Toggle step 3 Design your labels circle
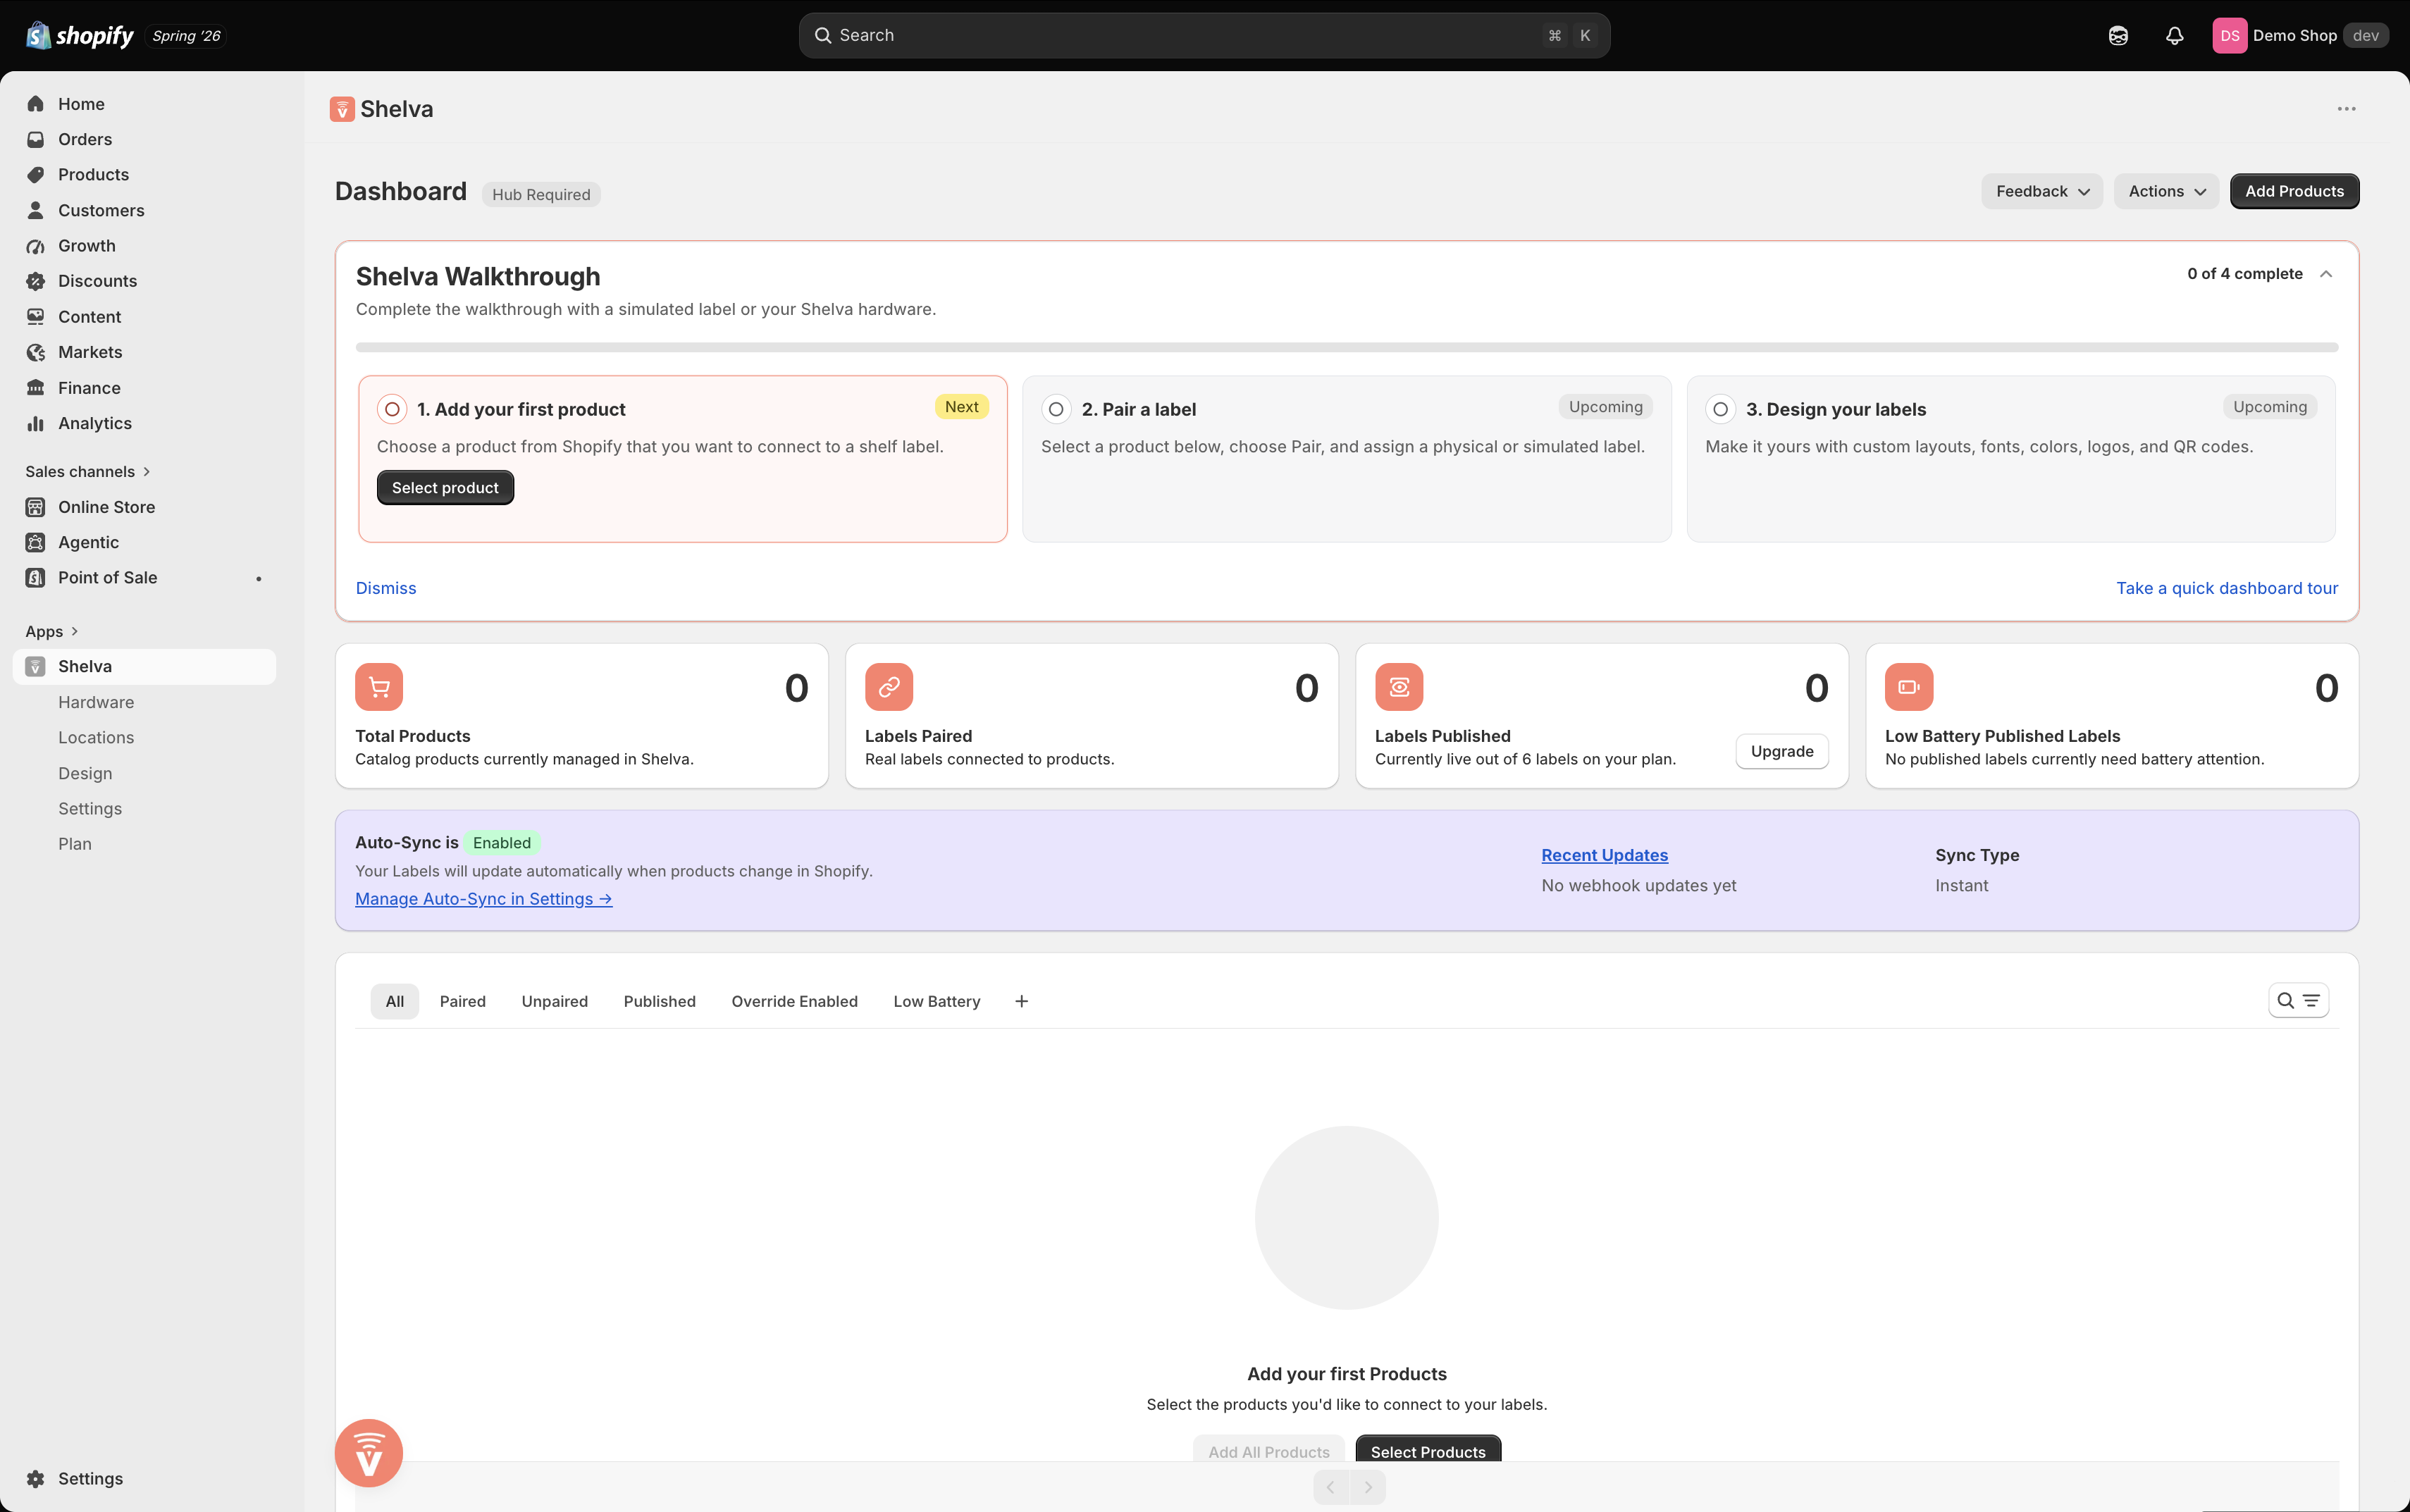 1720,409
